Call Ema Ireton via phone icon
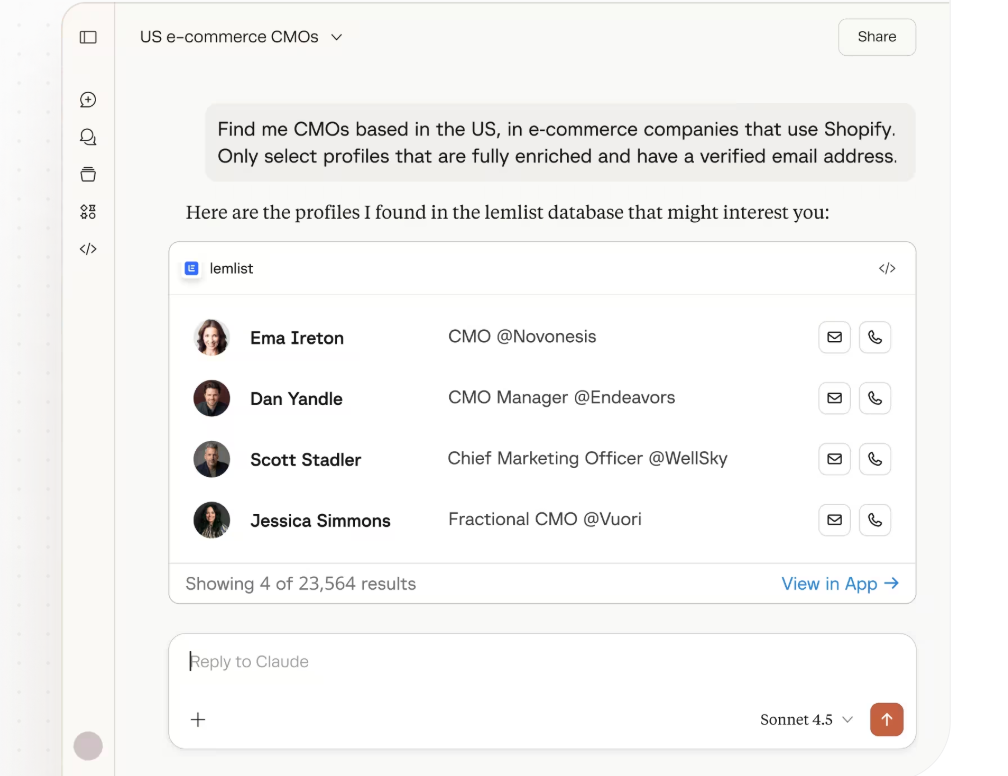This screenshot has height=776, width=1008. (x=875, y=337)
